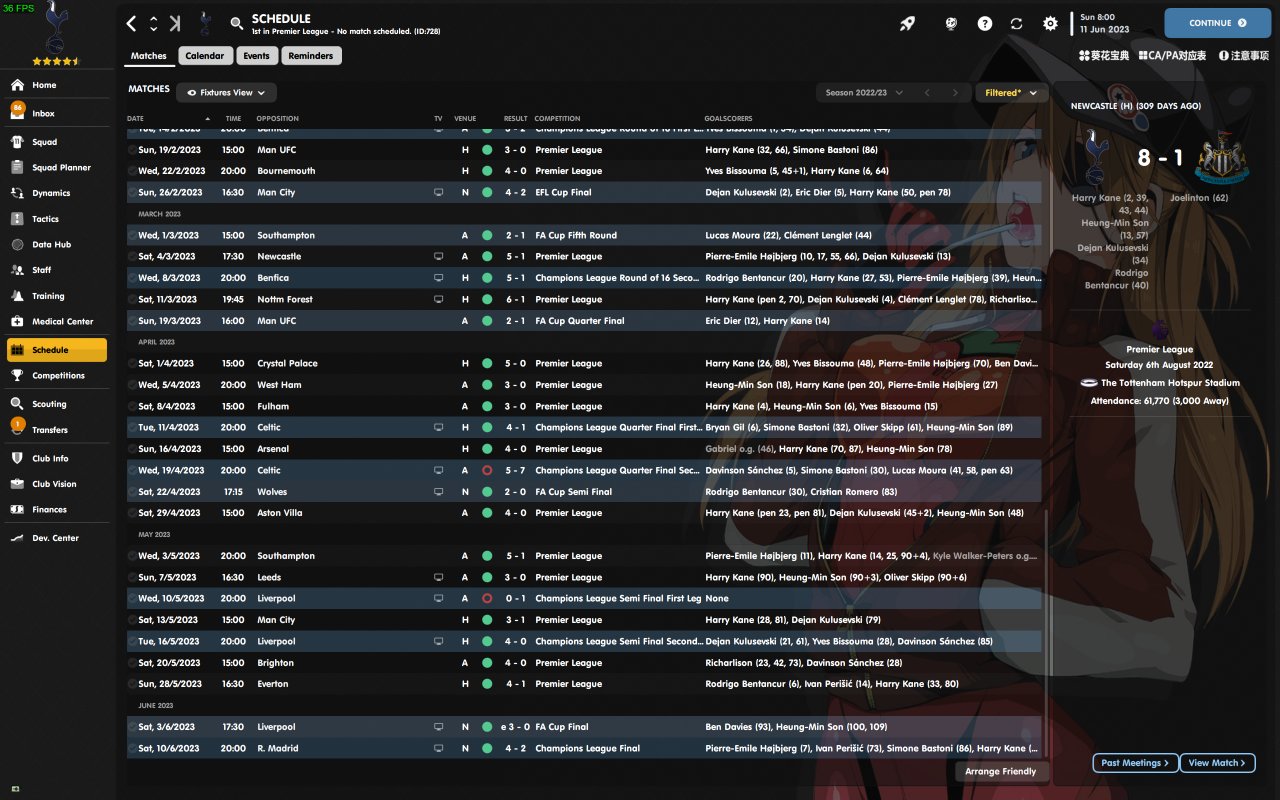1280x800 pixels.
Task: Open the settings gear icon
Action: point(1050,23)
